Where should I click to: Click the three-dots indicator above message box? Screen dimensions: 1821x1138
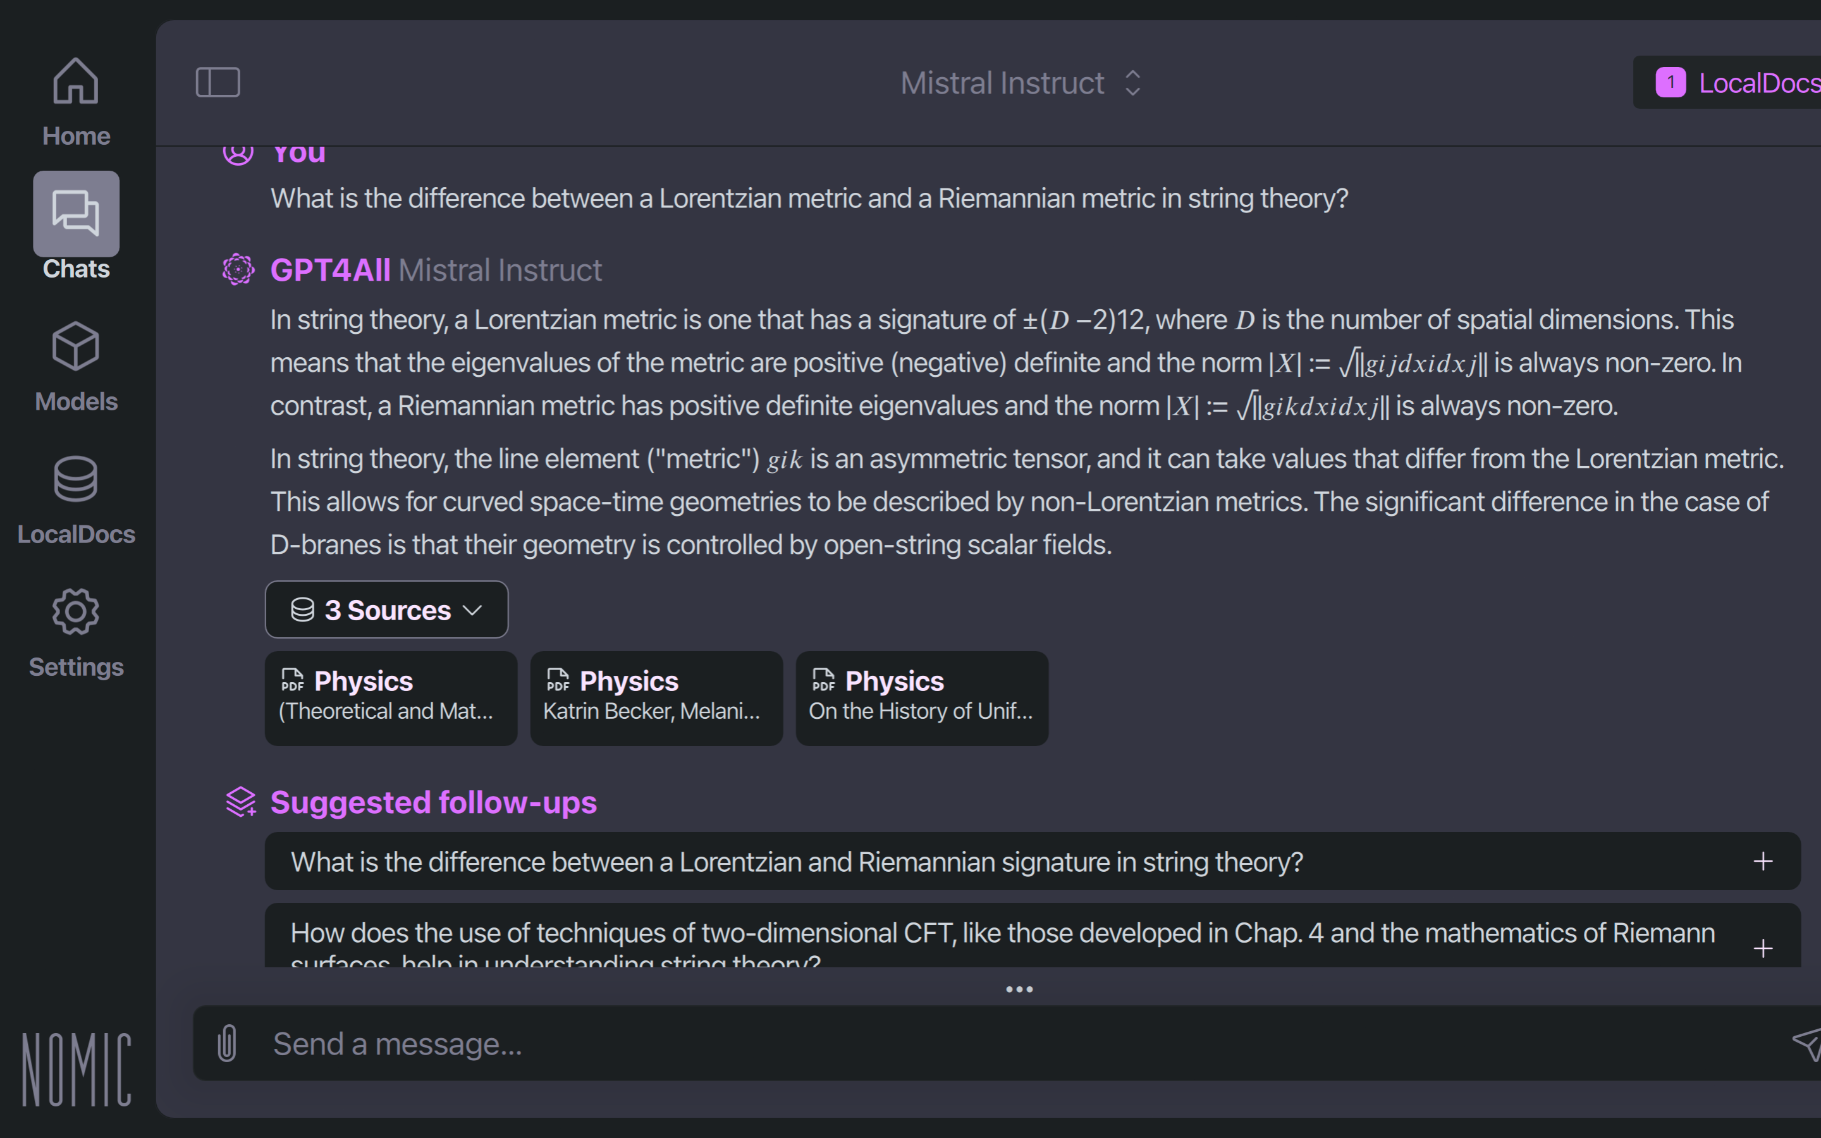coord(1019,989)
